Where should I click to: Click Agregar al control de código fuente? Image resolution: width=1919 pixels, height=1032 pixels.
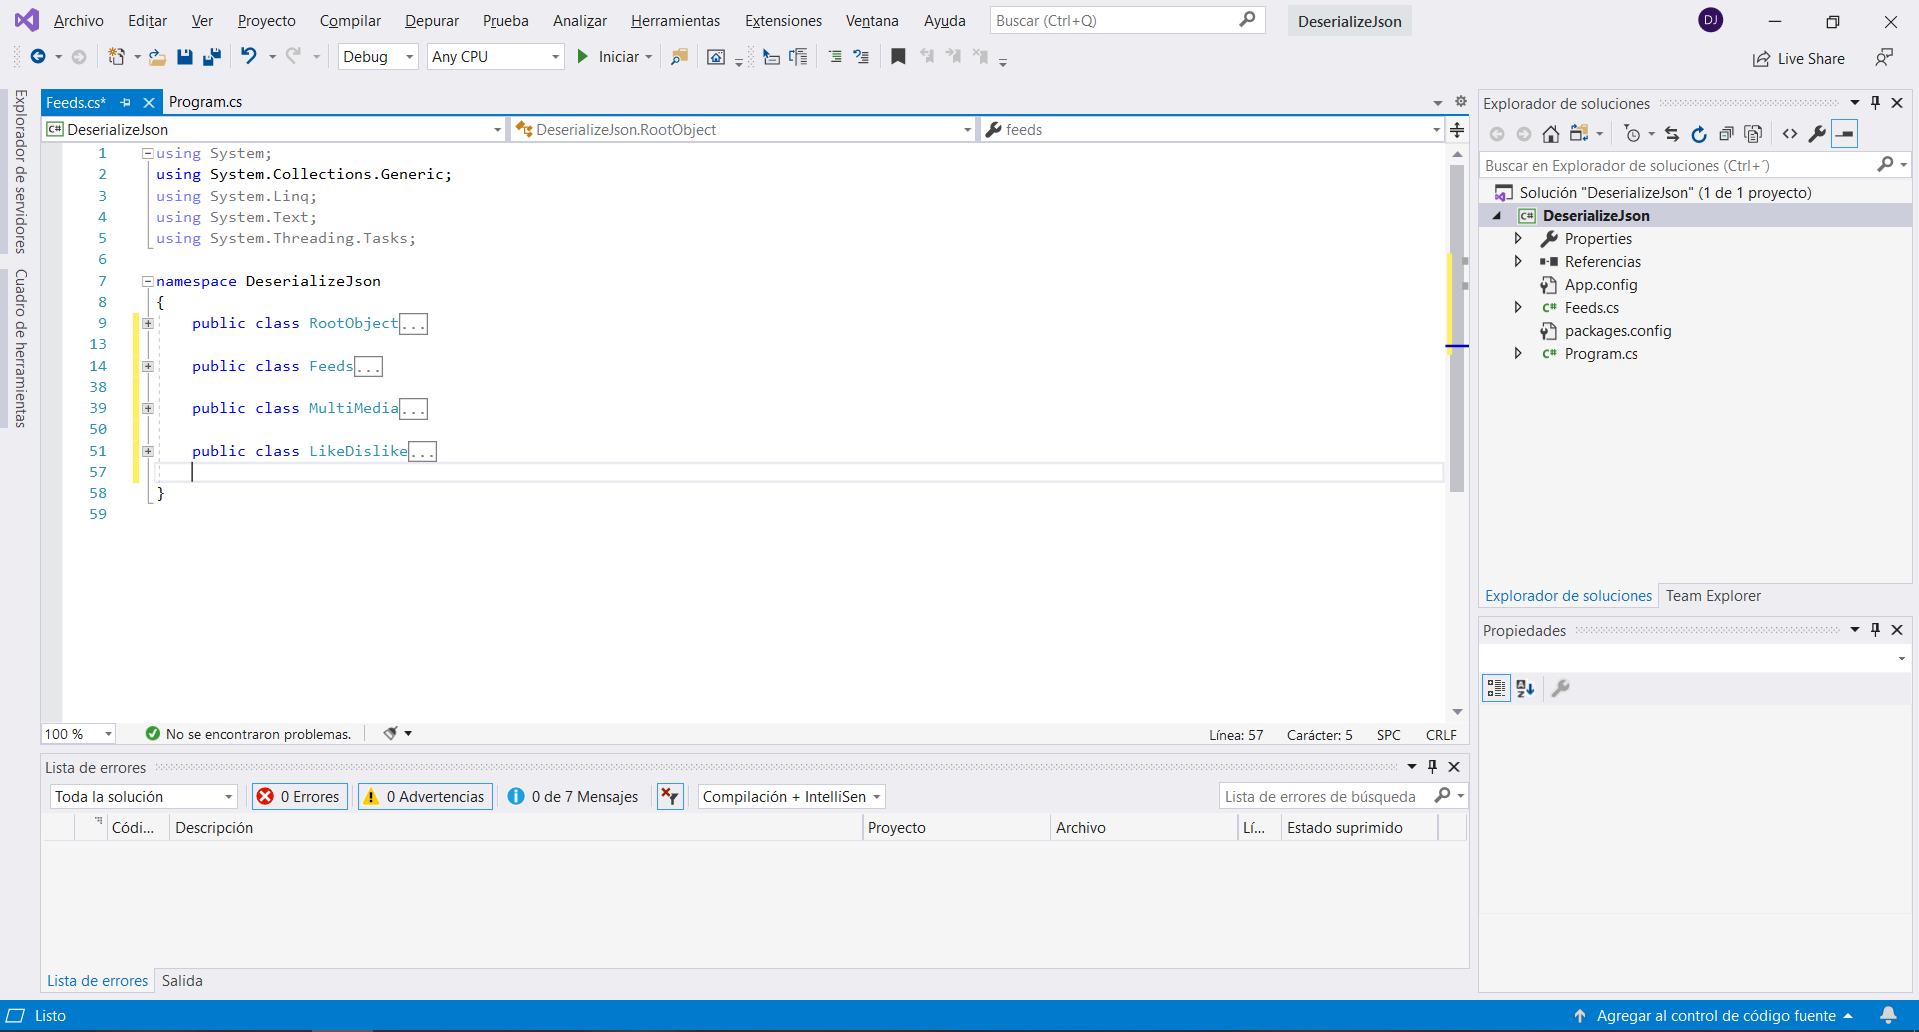pos(1715,1016)
